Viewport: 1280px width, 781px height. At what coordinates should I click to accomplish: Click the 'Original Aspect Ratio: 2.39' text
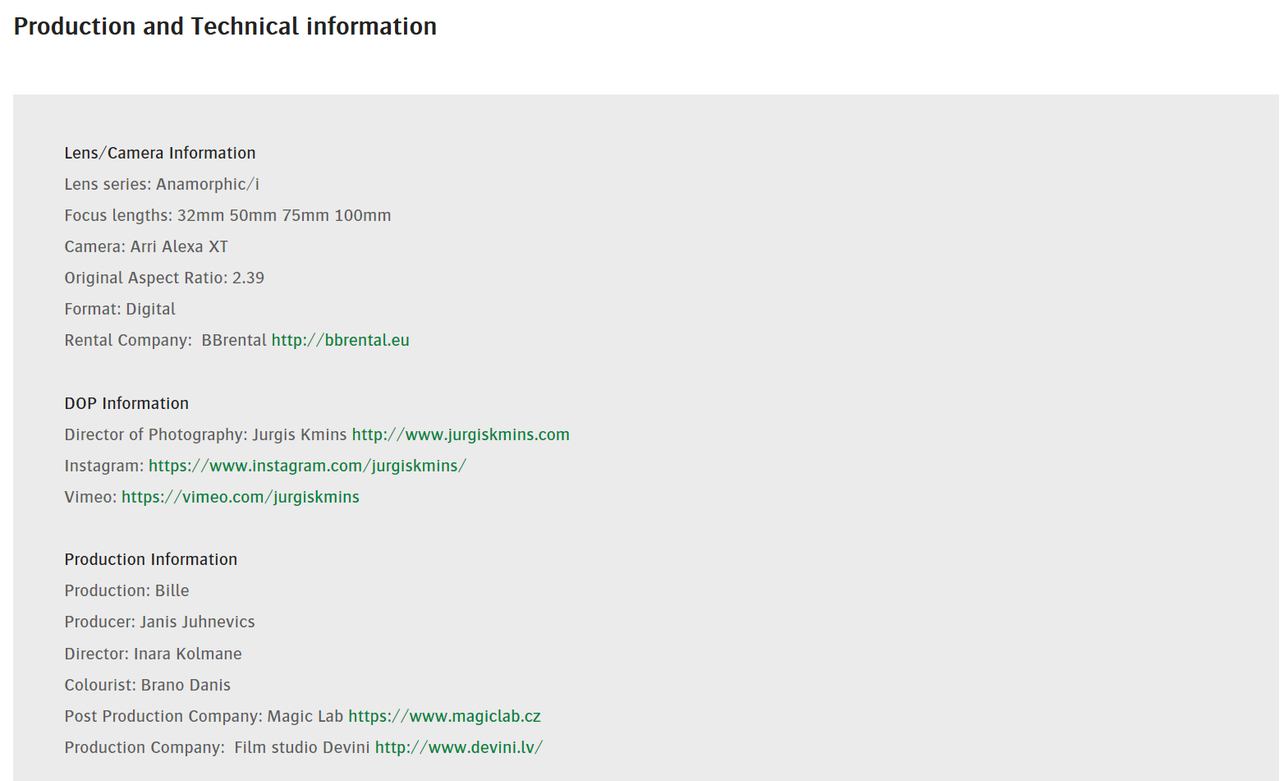(x=164, y=277)
